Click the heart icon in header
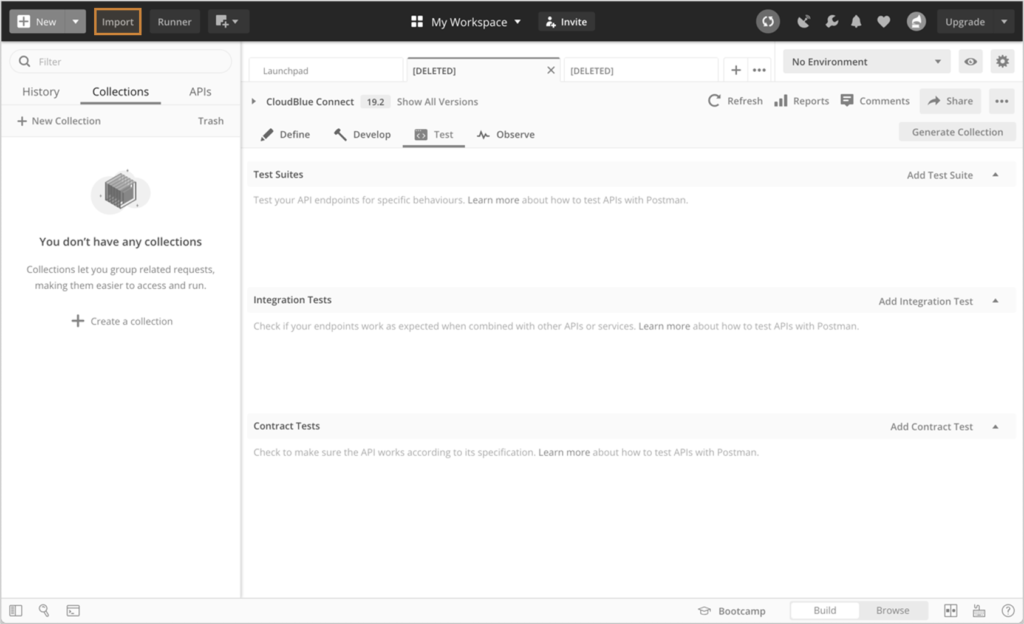Screen dimensions: 1024x624 [884, 22]
